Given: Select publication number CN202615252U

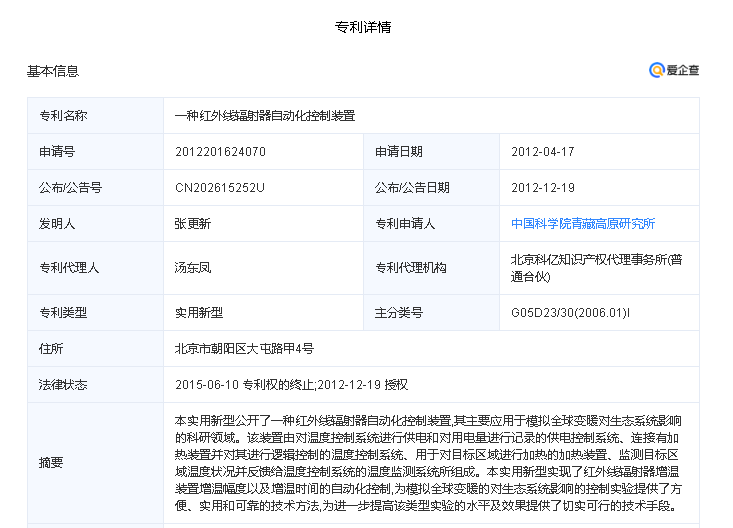Looking at the screenshot, I should 219,187.
